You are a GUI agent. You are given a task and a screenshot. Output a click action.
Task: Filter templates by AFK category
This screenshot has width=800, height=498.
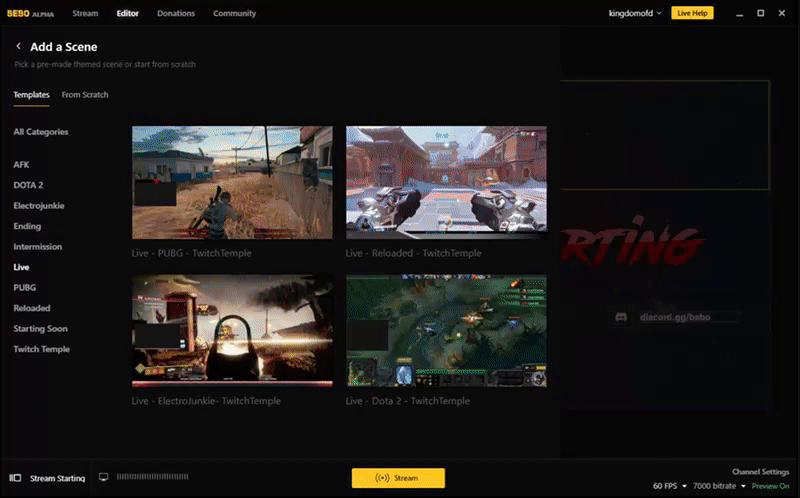pyautogui.click(x=21, y=165)
